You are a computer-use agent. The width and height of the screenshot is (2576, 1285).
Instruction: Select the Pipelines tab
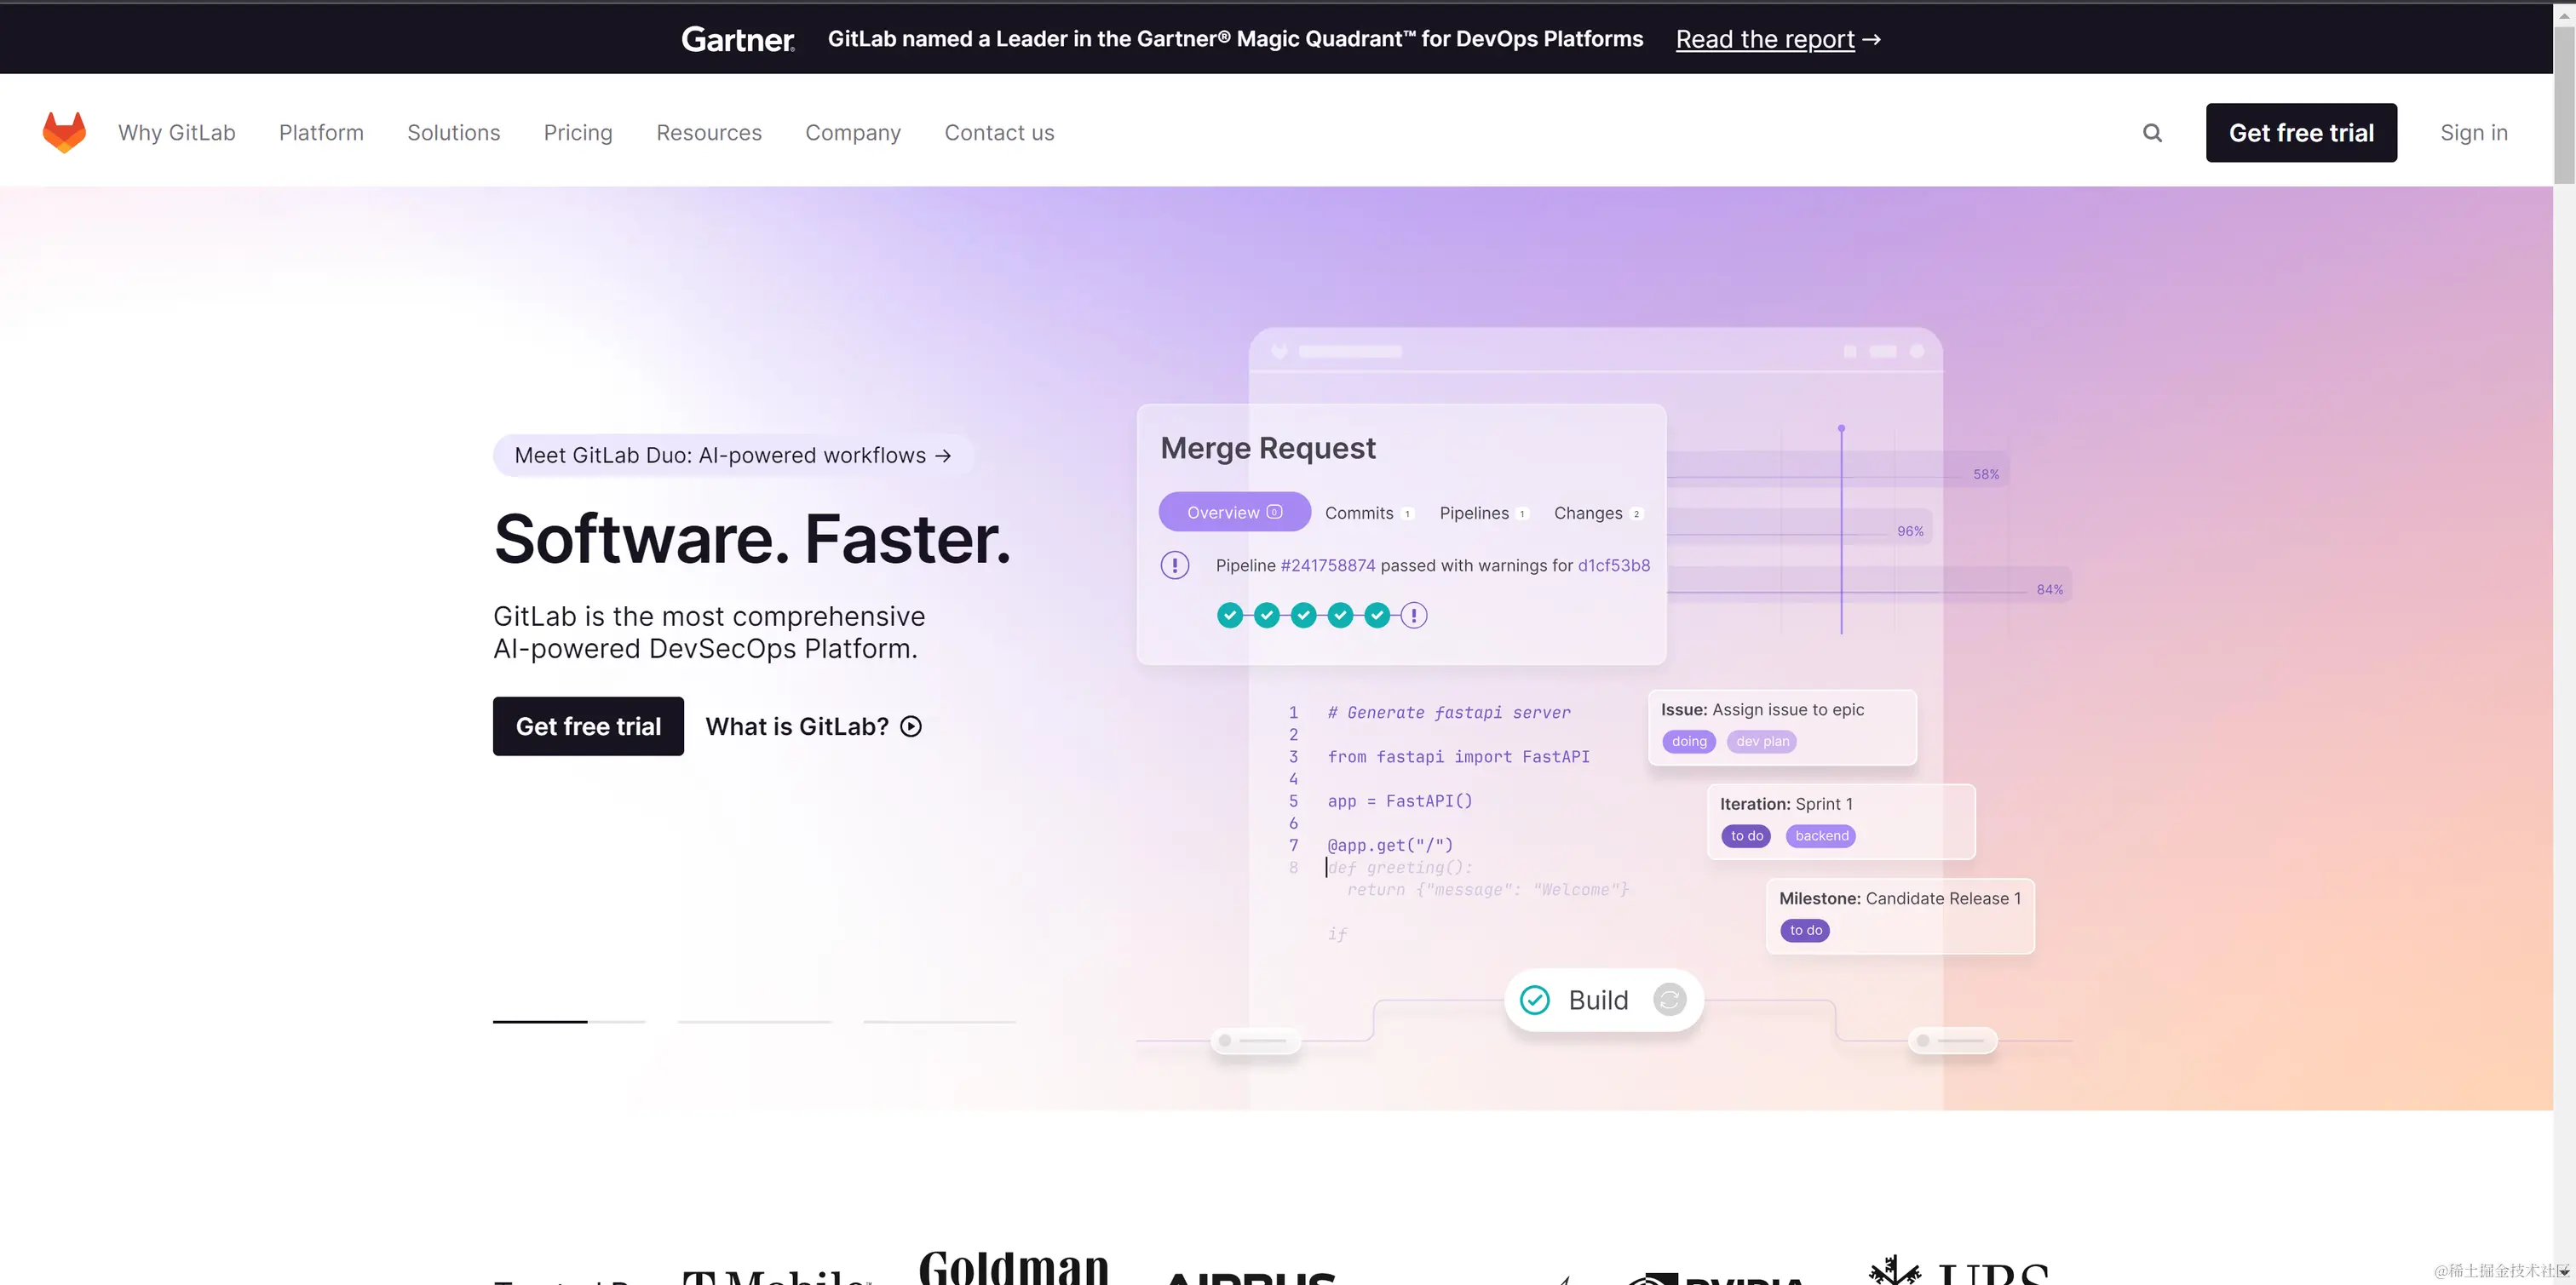coord(1484,513)
